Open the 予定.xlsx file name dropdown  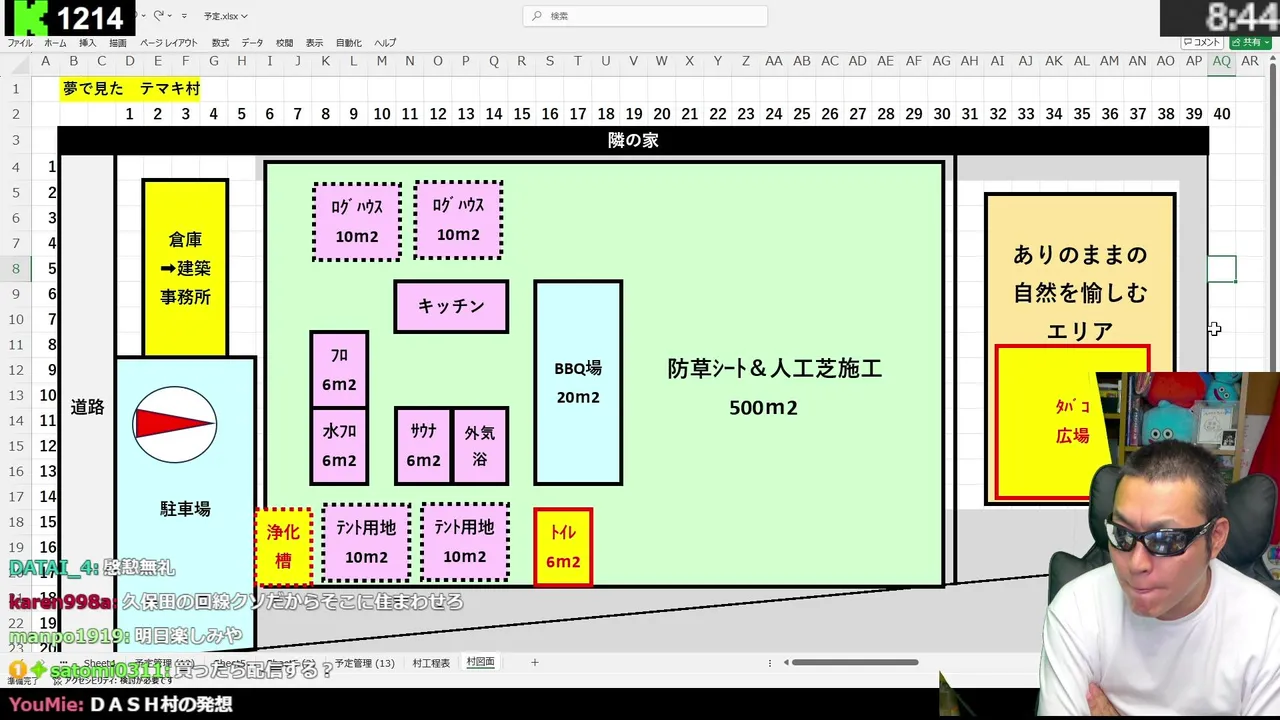(x=225, y=16)
